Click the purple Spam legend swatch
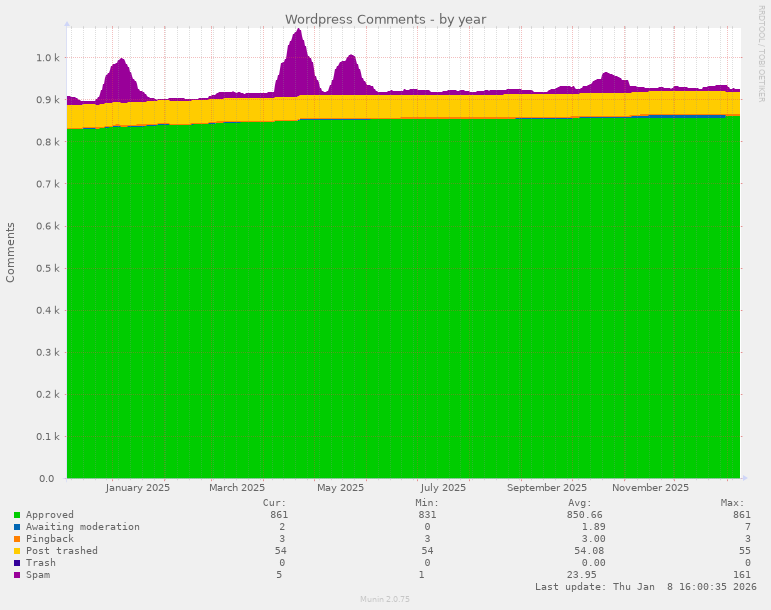The width and height of the screenshot is (771, 610). (x=17, y=575)
